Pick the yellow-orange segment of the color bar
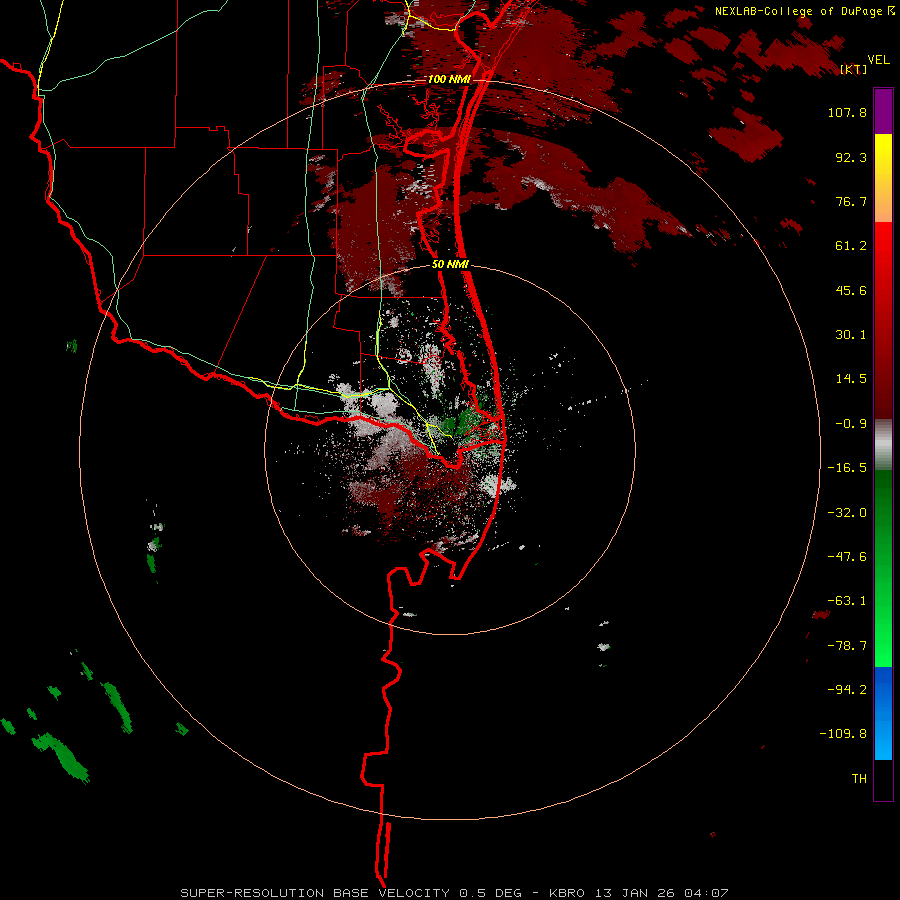The image size is (900, 900). click(x=883, y=178)
